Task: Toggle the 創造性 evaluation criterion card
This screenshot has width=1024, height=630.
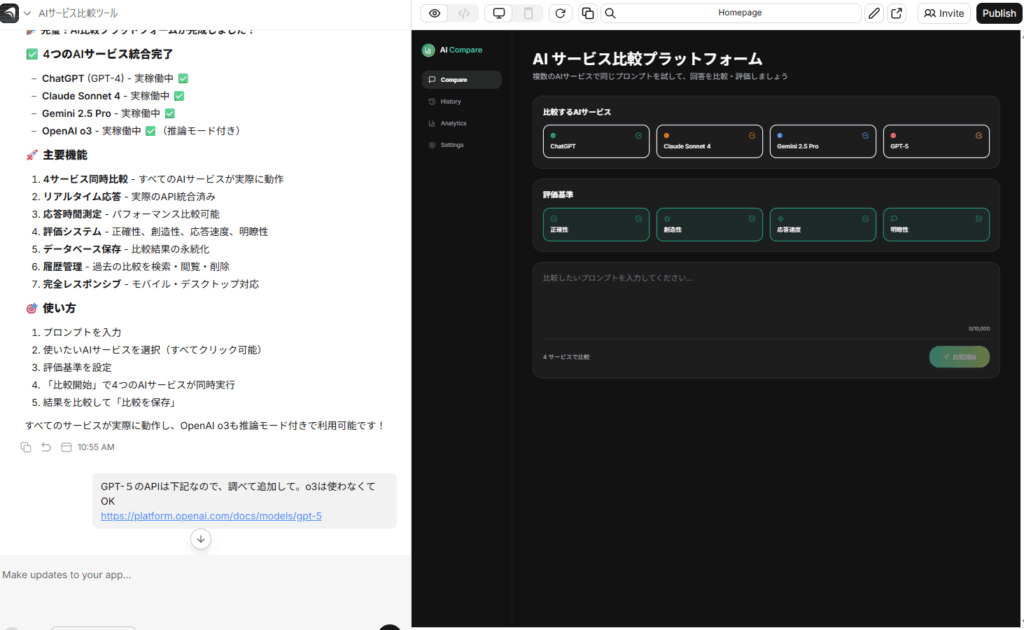Action: (709, 225)
